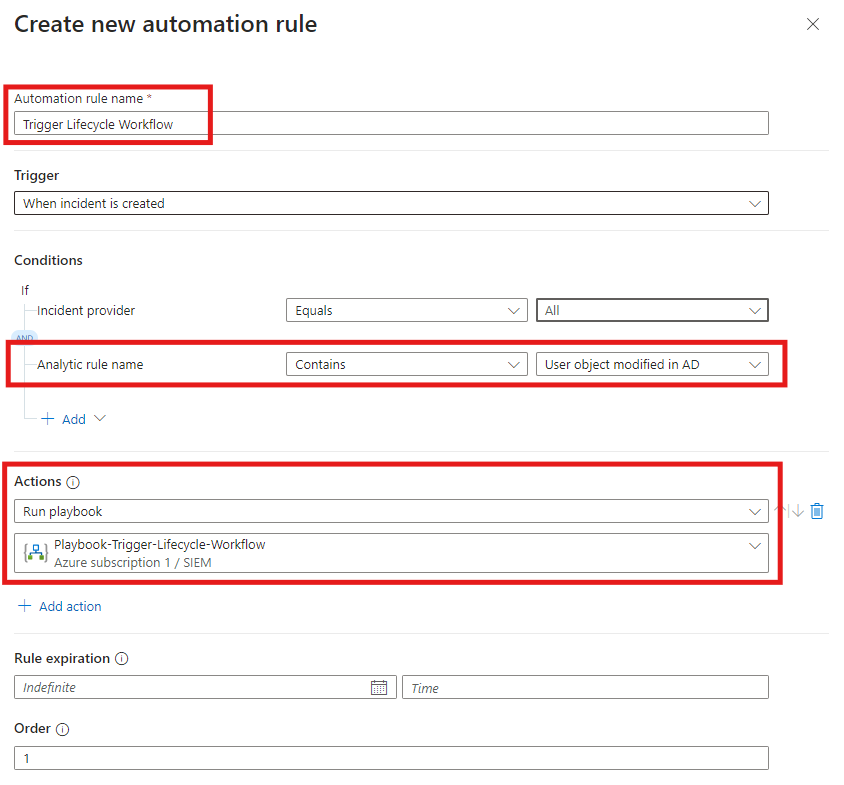Show the info tooltip next to Actions
The height and width of the screenshot is (785, 844).
(x=73, y=482)
